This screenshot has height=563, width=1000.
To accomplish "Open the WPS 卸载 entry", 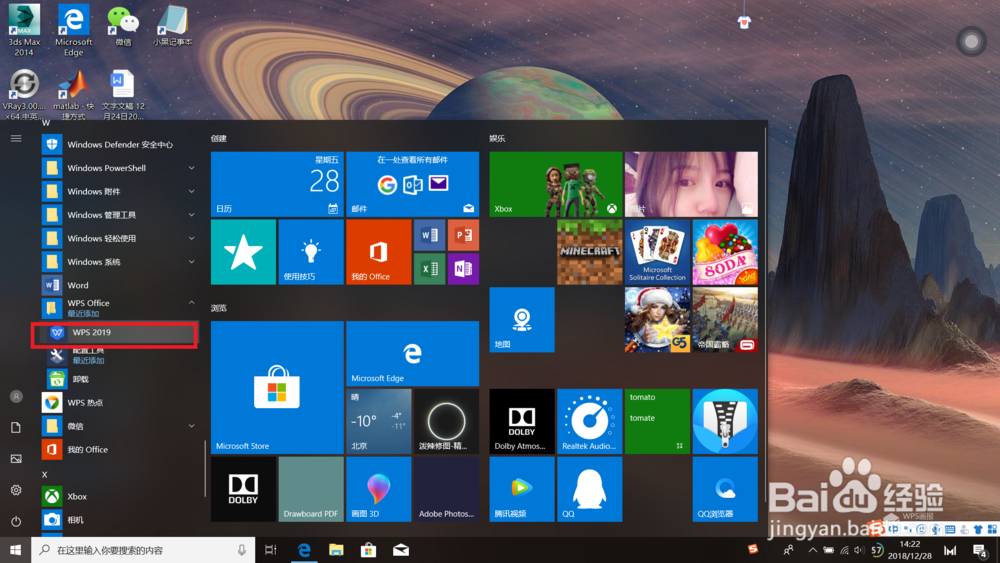I will tap(120, 379).
